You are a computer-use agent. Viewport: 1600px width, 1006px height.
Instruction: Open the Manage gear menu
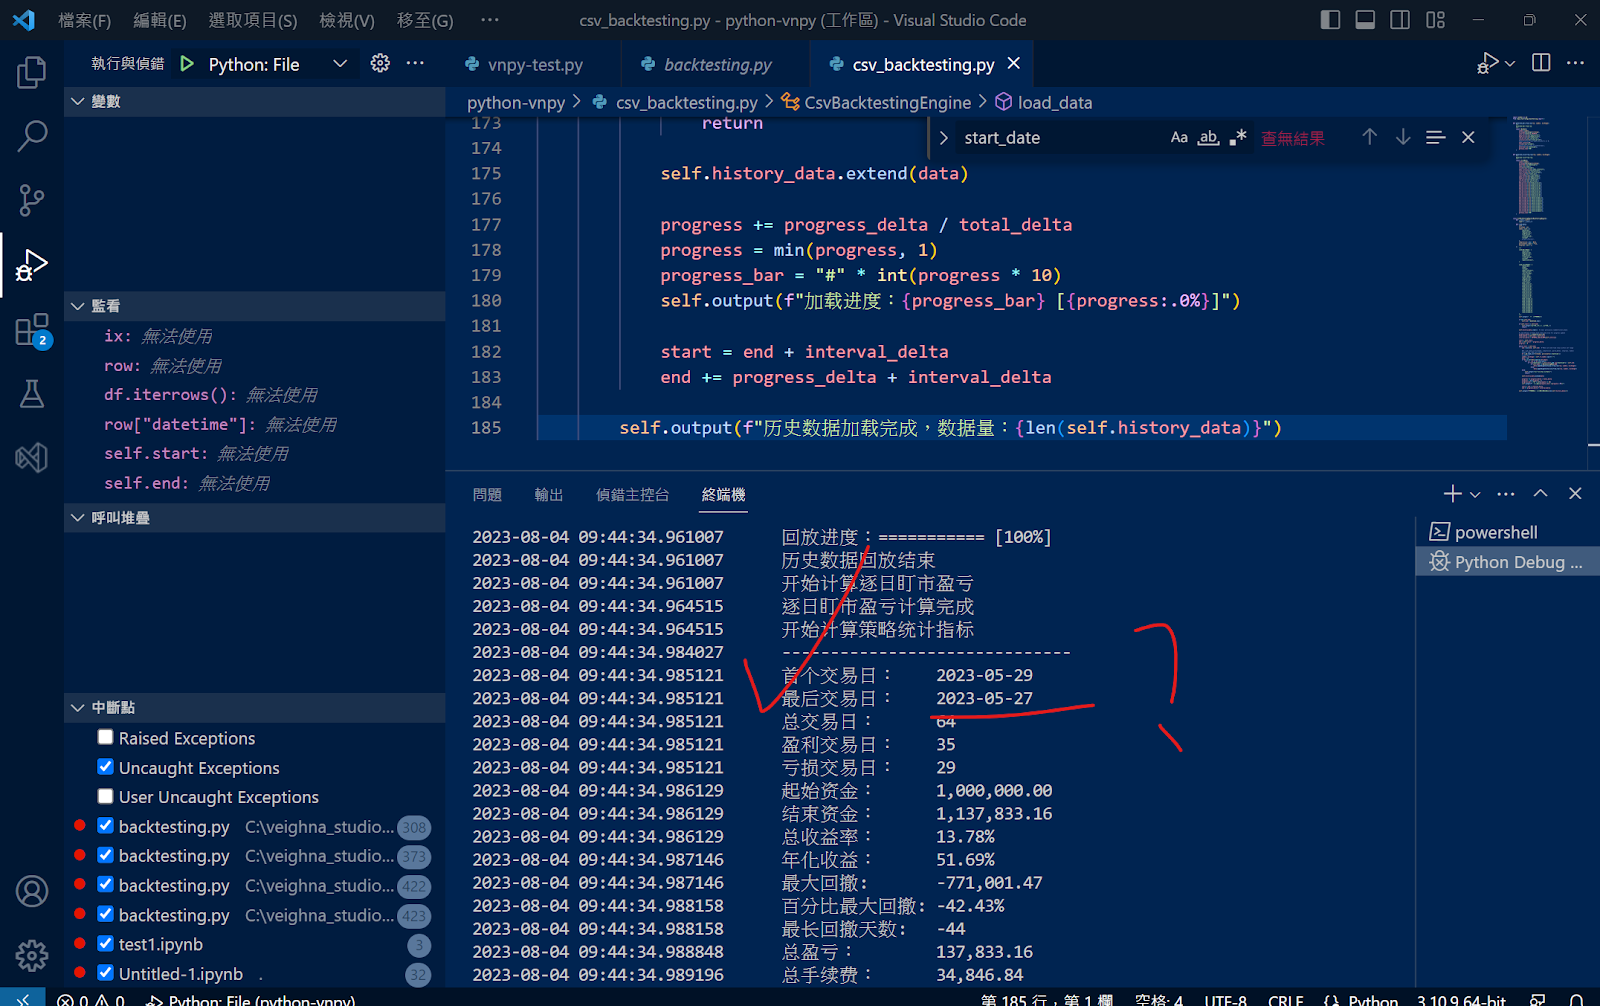coord(32,955)
